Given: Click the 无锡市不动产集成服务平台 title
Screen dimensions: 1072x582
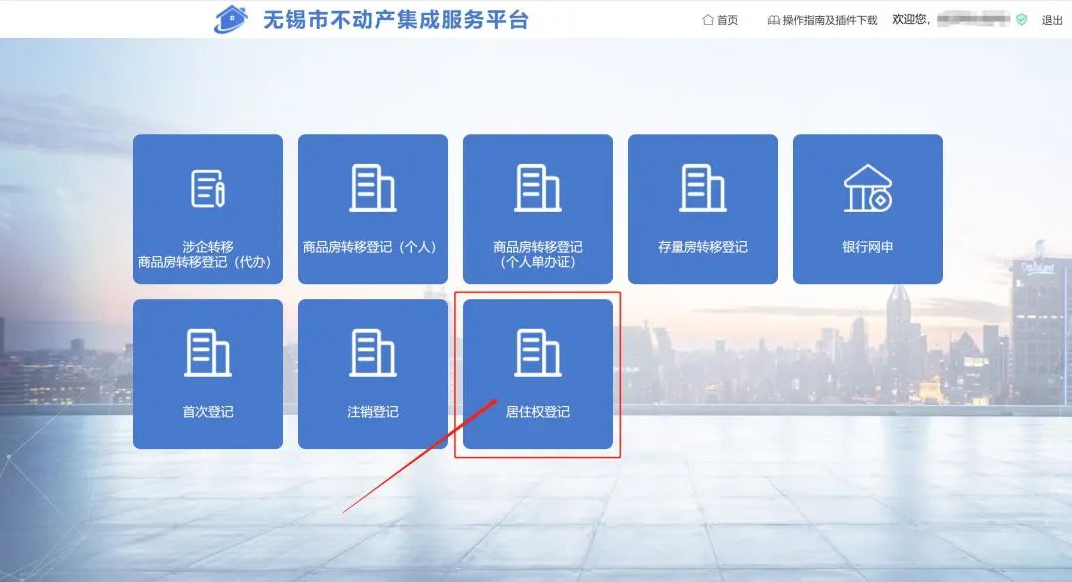Looking at the screenshot, I should 396,20.
